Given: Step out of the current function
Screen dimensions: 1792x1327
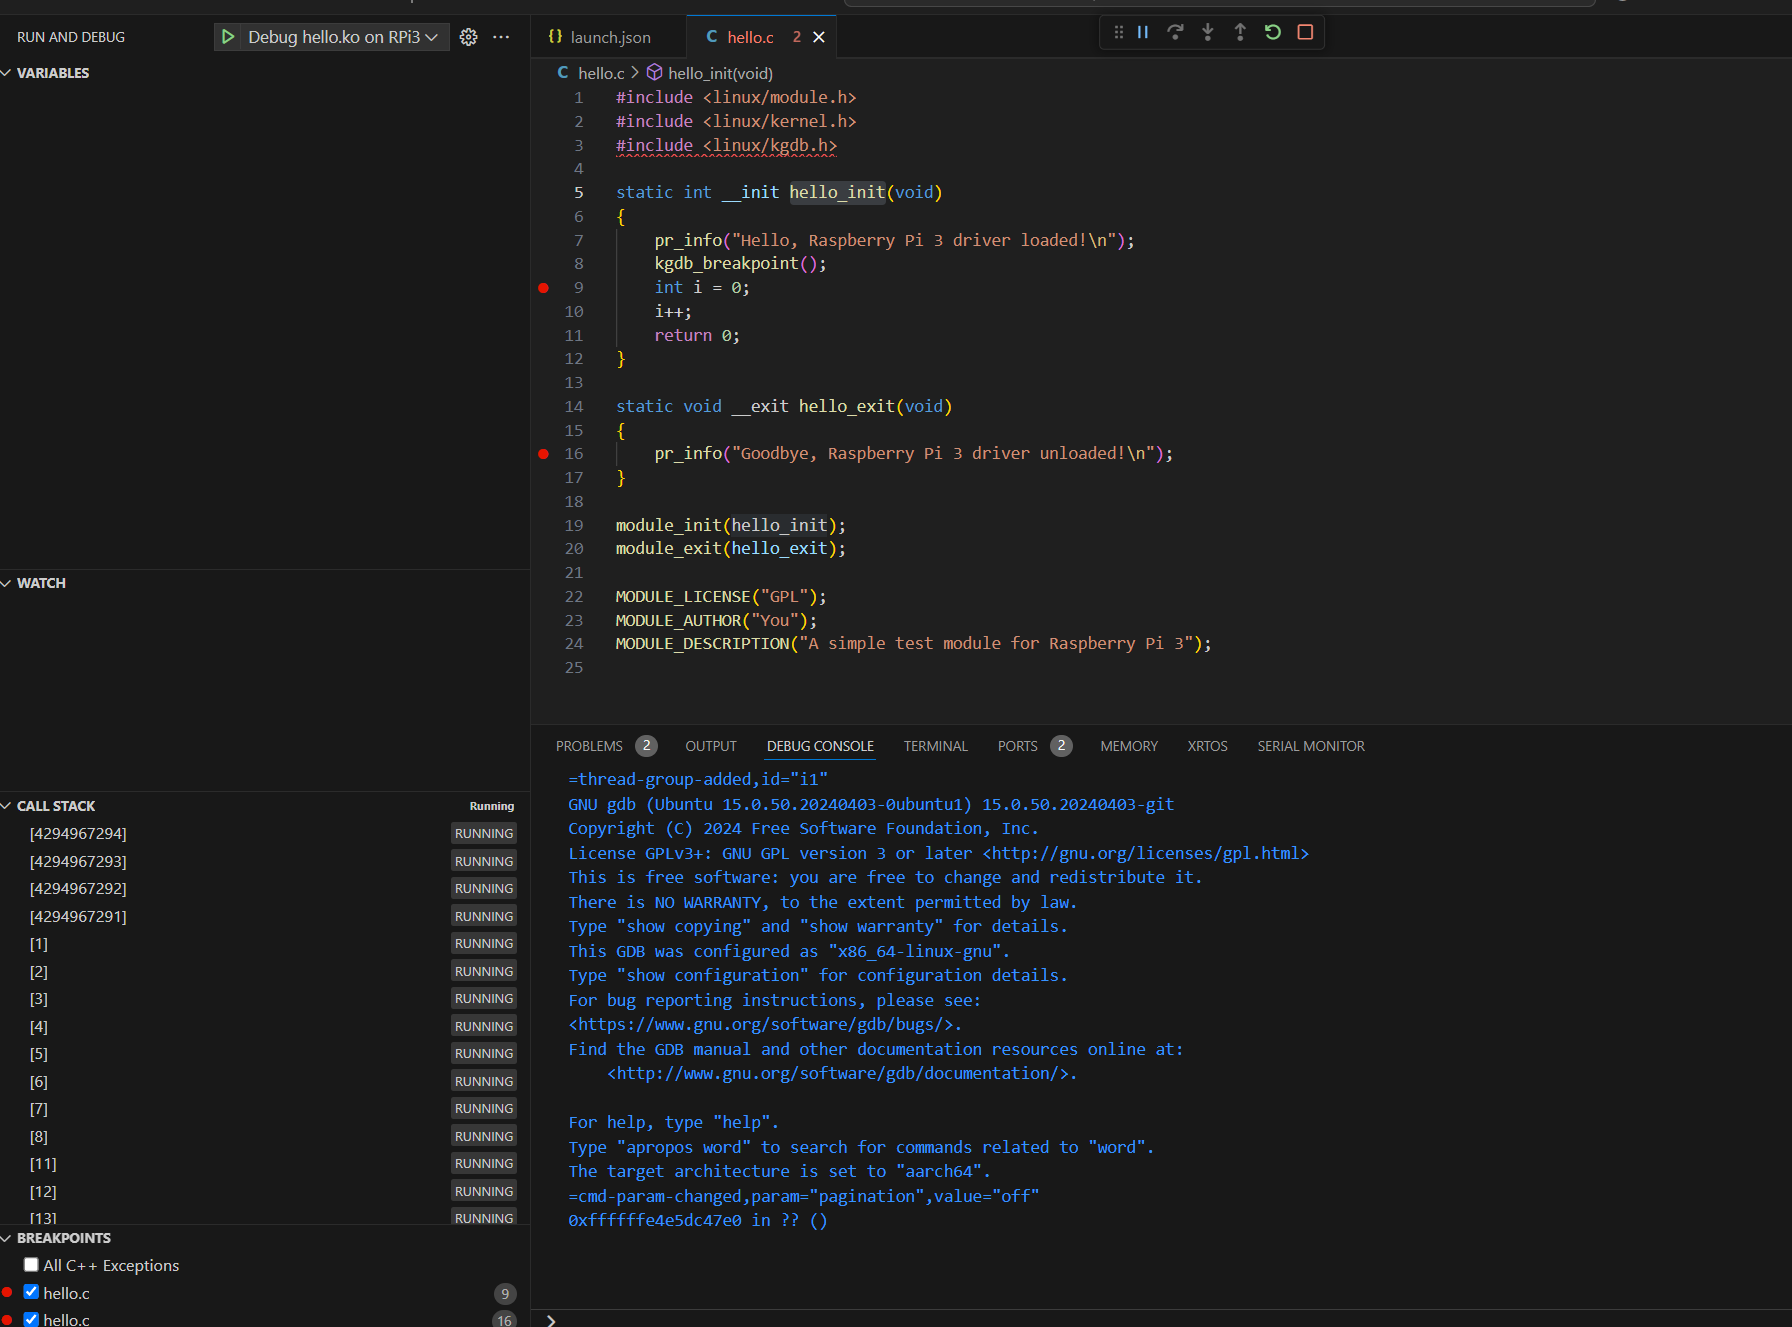Looking at the screenshot, I should pos(1240,32).
